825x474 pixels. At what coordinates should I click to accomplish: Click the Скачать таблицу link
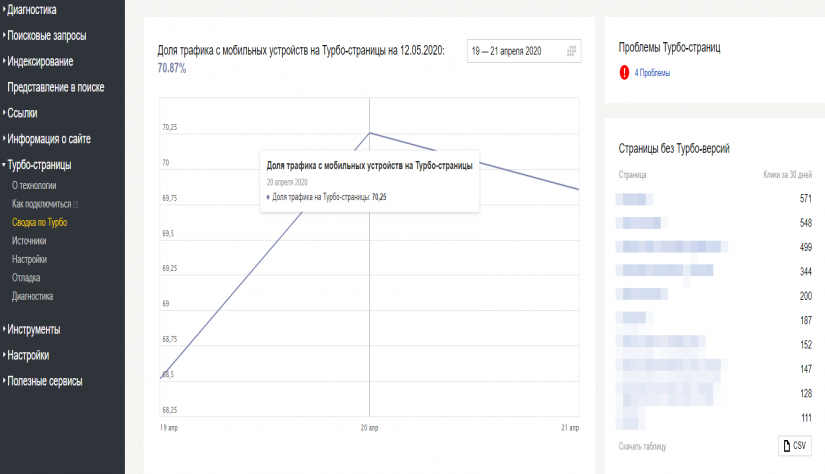point(643,446)
